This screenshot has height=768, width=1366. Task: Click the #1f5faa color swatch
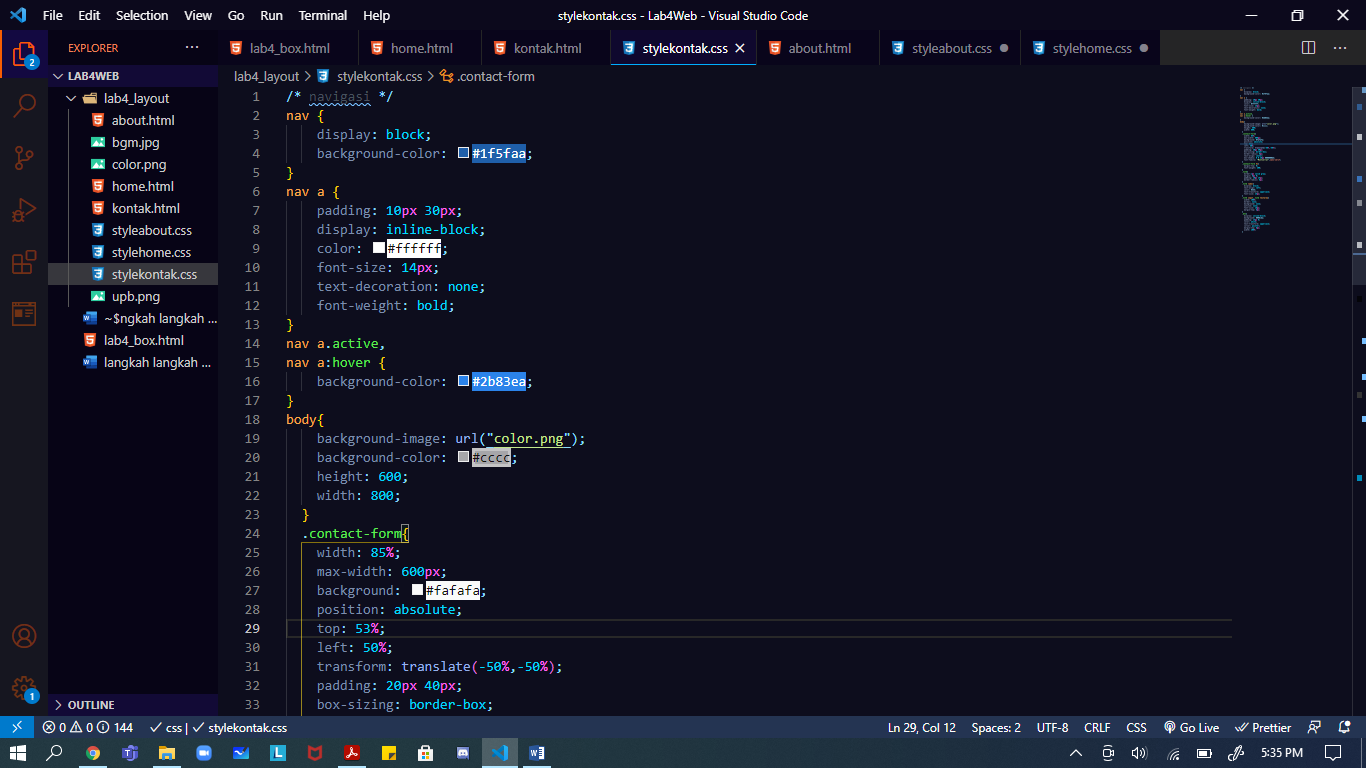[462, 152]
